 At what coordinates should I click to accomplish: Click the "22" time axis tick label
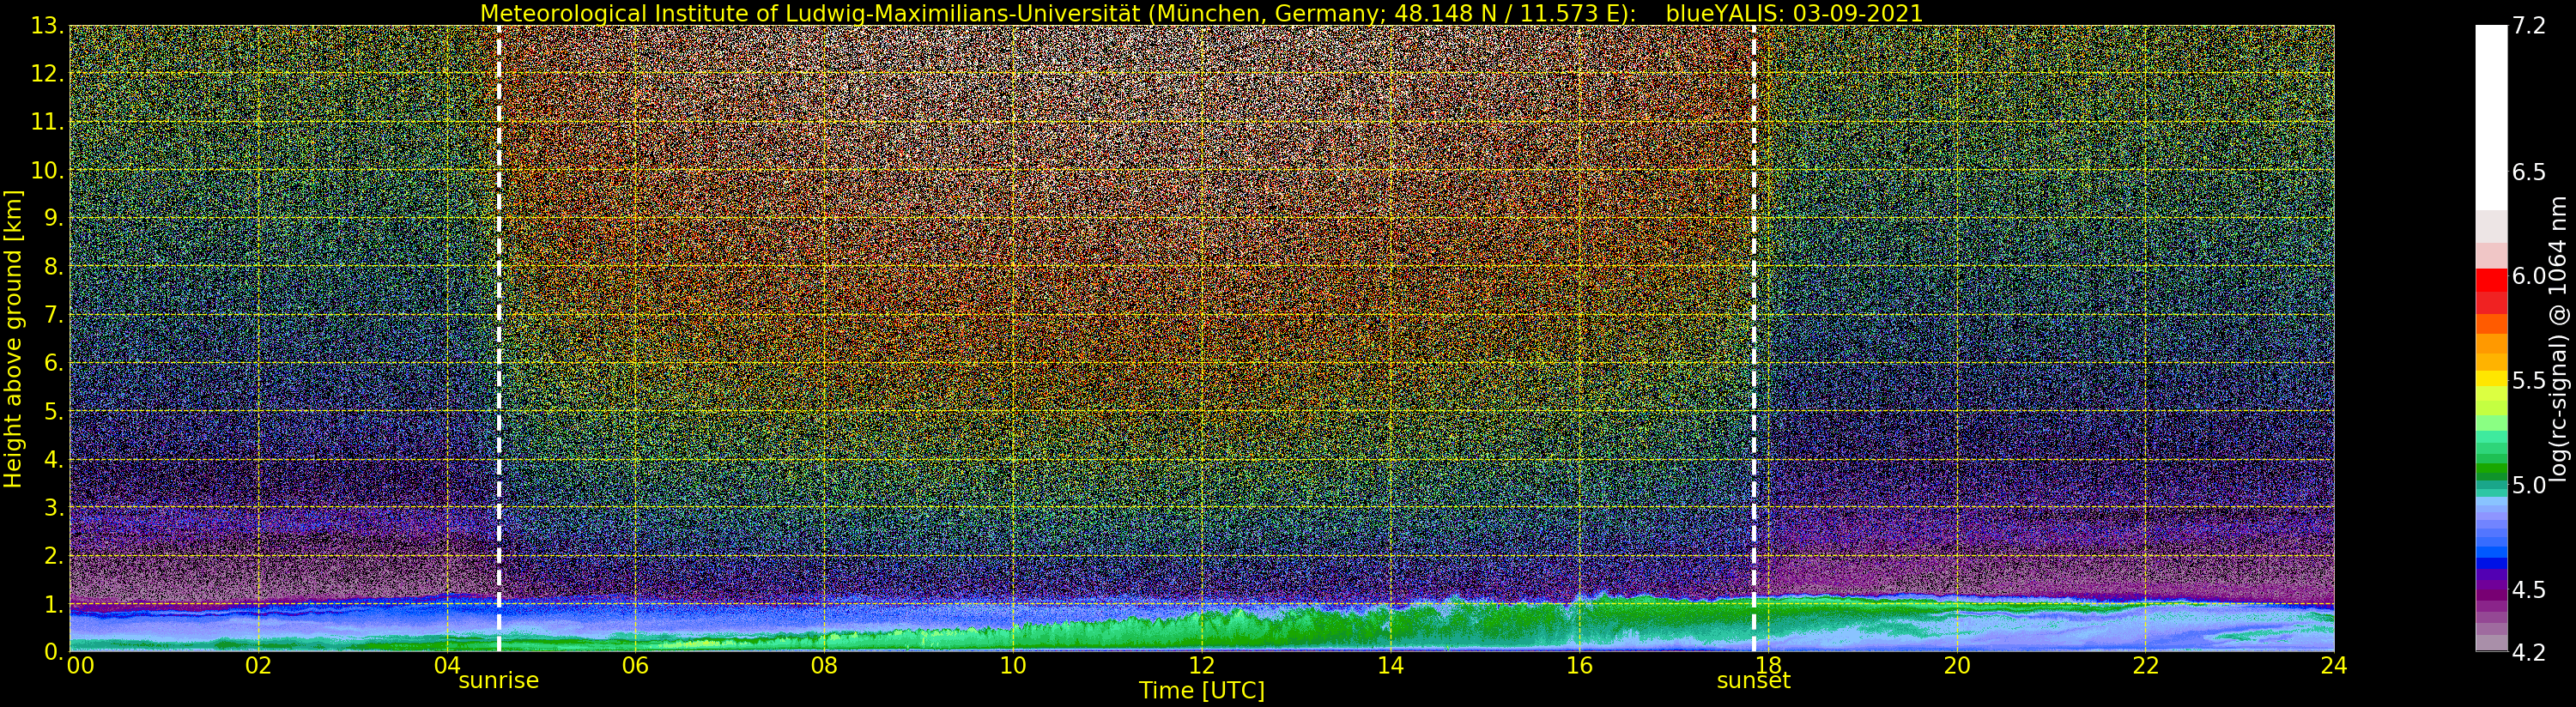pyautogui.click(x=2145, y=666)
